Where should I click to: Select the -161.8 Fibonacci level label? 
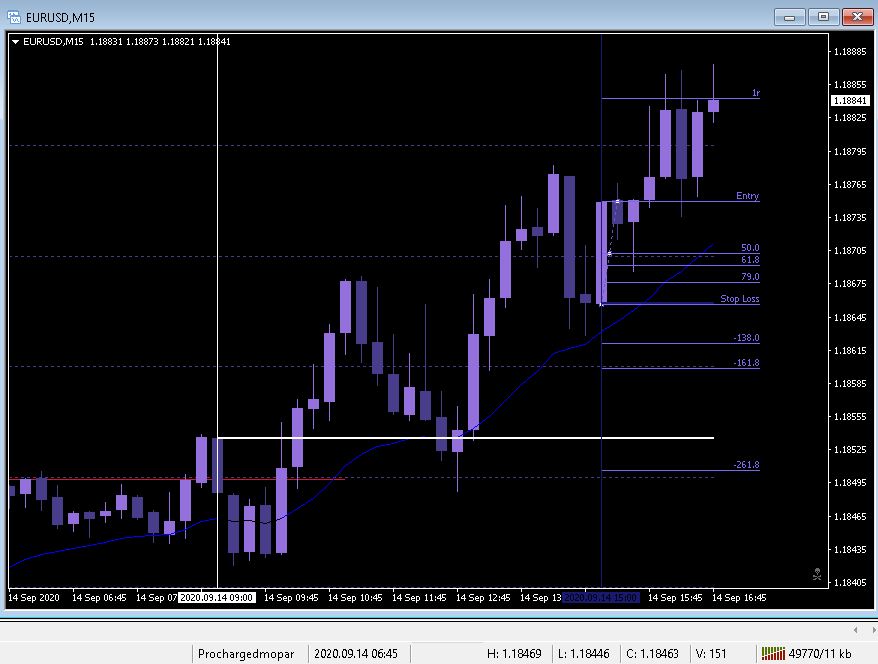coord(746,362)
